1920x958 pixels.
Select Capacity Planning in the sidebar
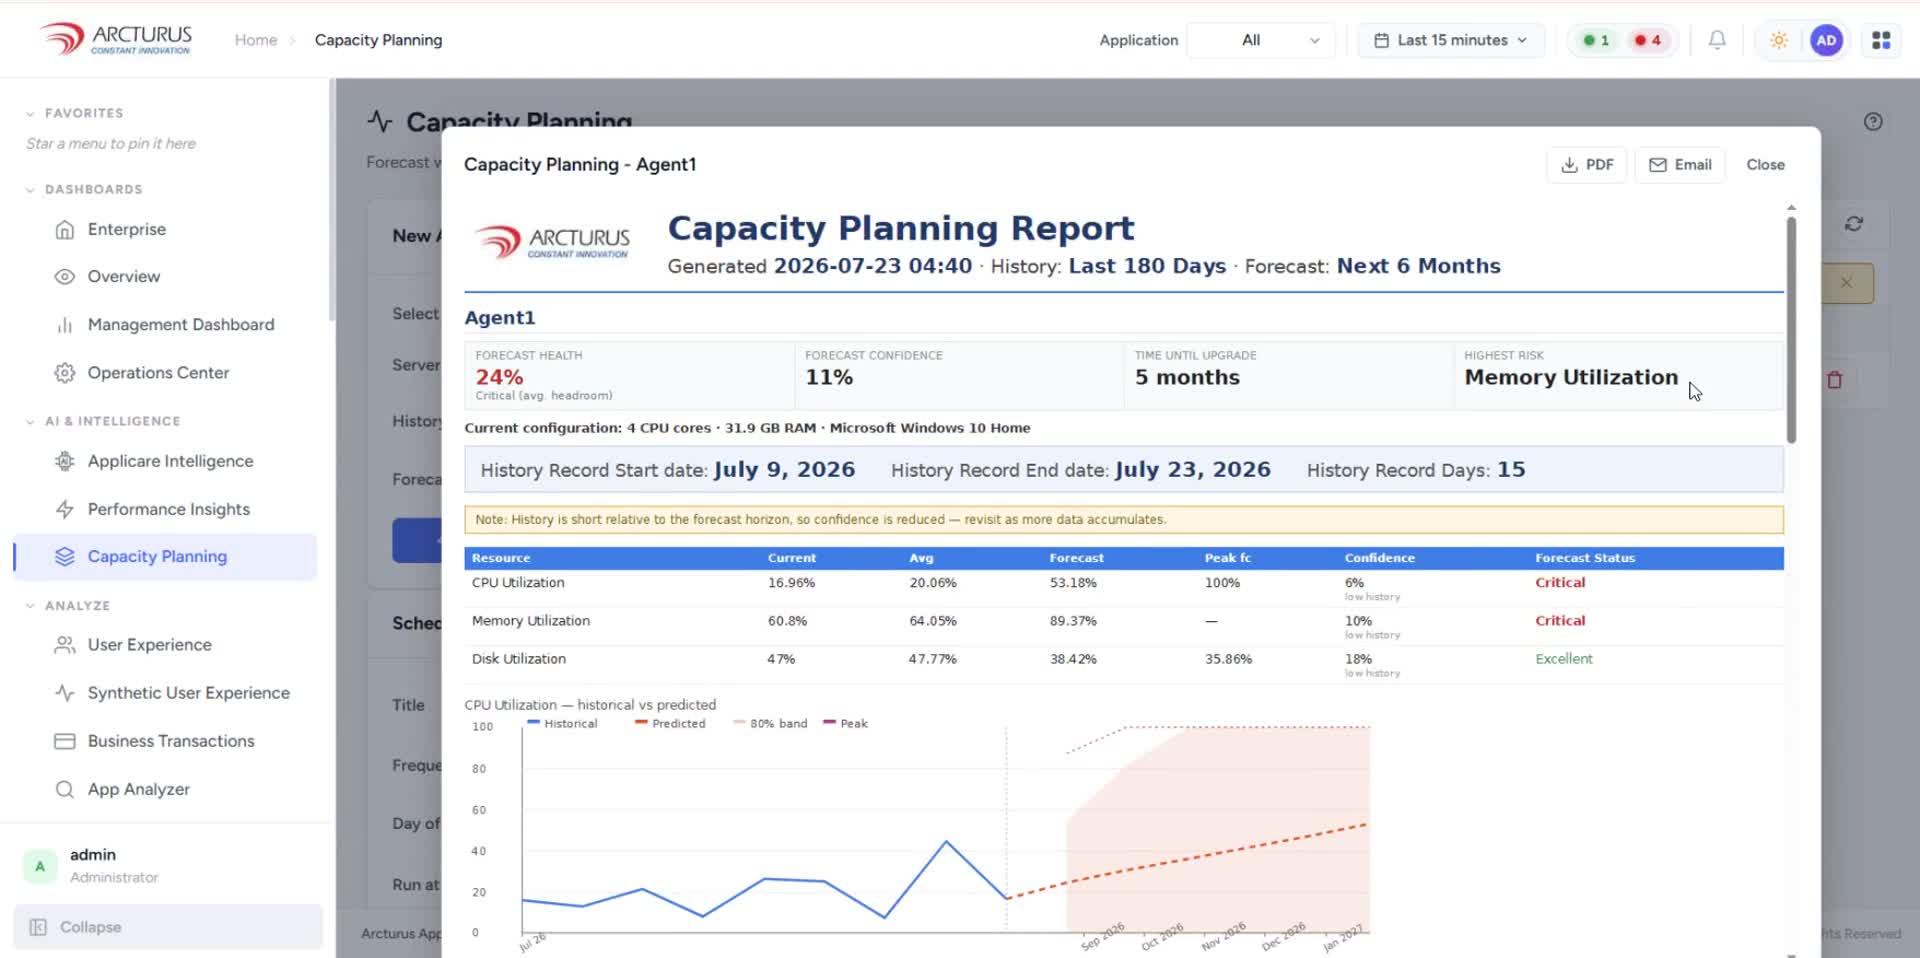[x=165, y=556]
